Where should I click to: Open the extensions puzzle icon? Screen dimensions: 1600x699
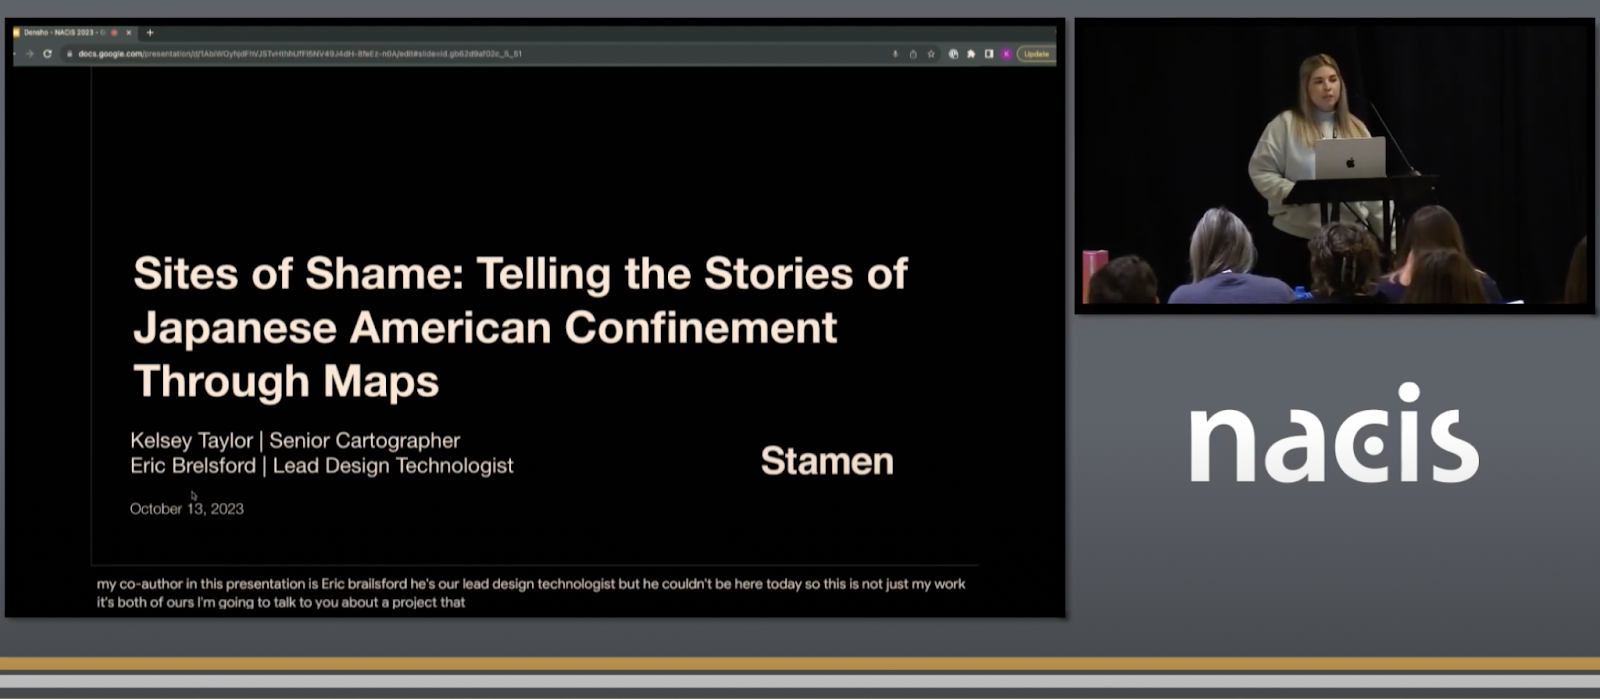click(x=971, y=54)
